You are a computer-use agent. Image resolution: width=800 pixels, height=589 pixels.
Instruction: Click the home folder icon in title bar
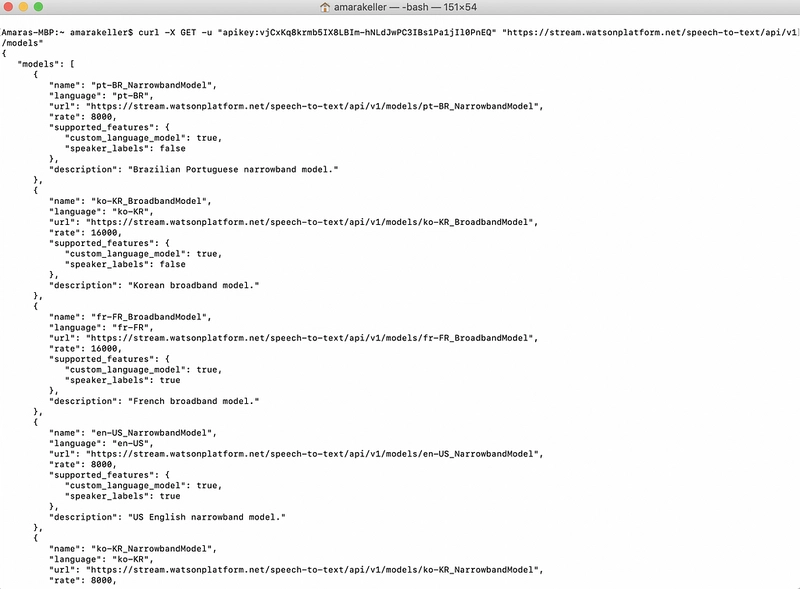[324, 7]
